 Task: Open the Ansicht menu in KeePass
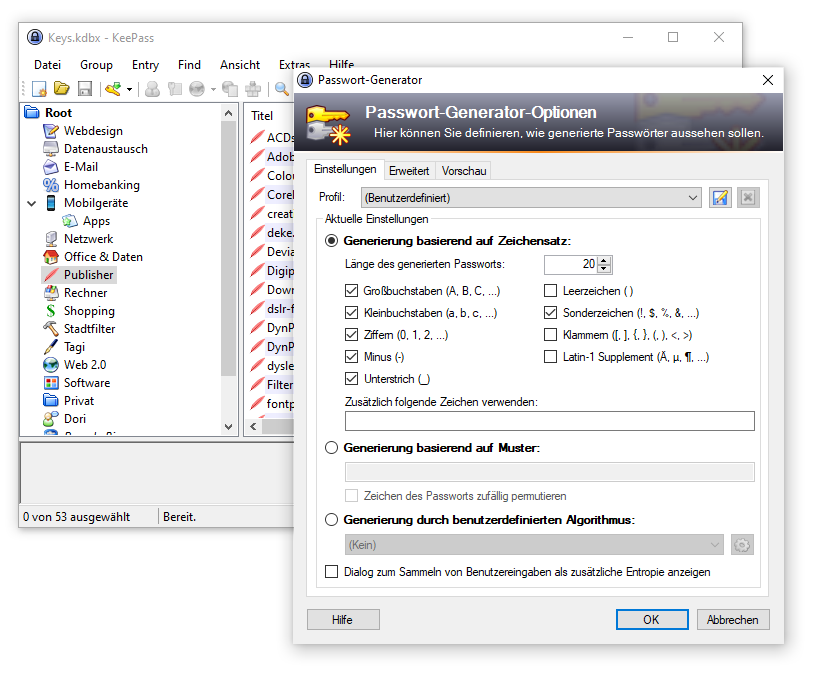pos(240,65)
